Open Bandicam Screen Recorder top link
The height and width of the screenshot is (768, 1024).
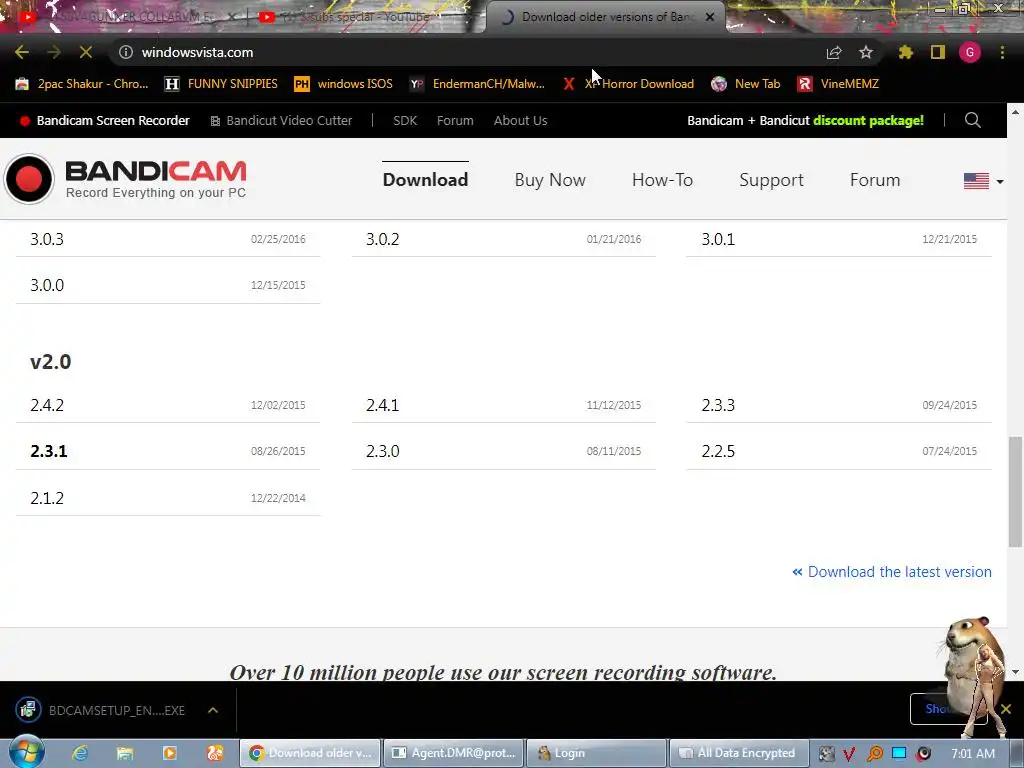(104, 120)
